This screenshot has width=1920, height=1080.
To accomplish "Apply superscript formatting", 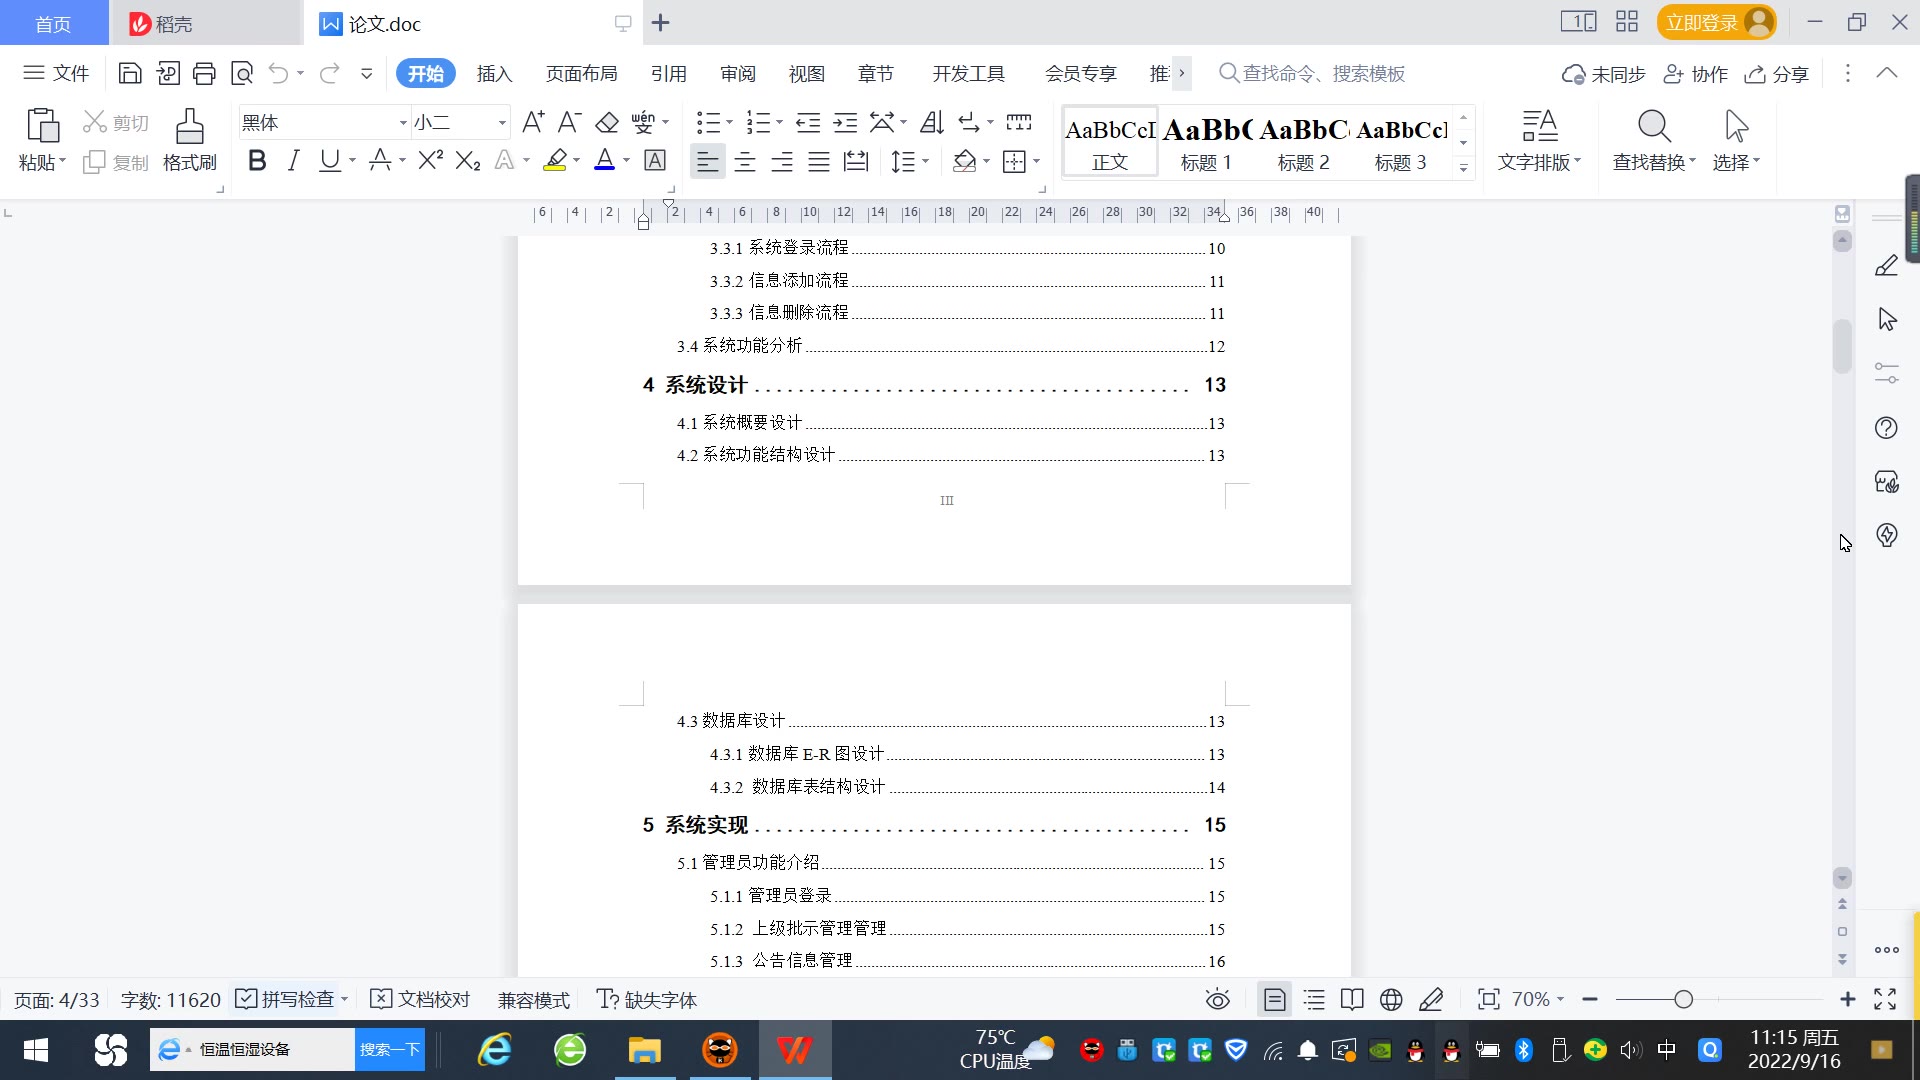I will [x=431, y=160].
